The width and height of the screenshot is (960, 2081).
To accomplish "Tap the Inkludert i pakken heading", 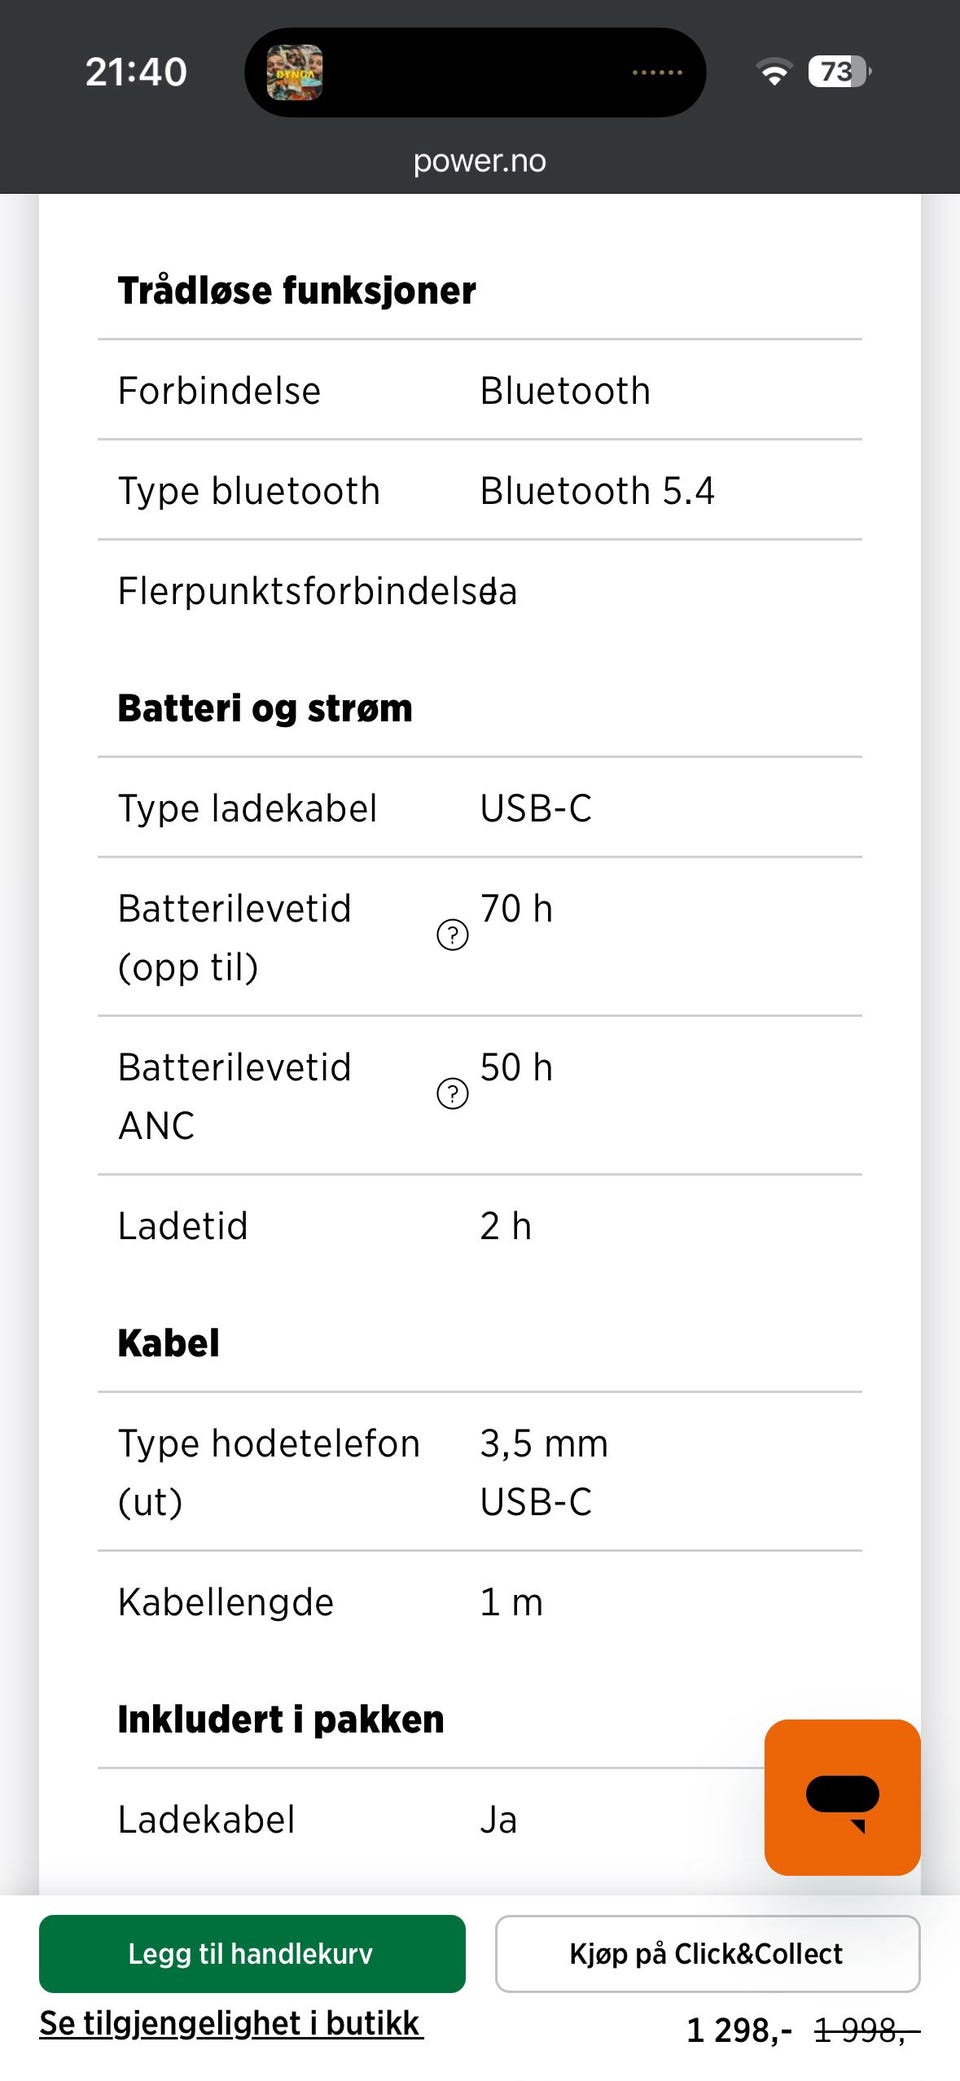I will click(x=281, y=1719).
